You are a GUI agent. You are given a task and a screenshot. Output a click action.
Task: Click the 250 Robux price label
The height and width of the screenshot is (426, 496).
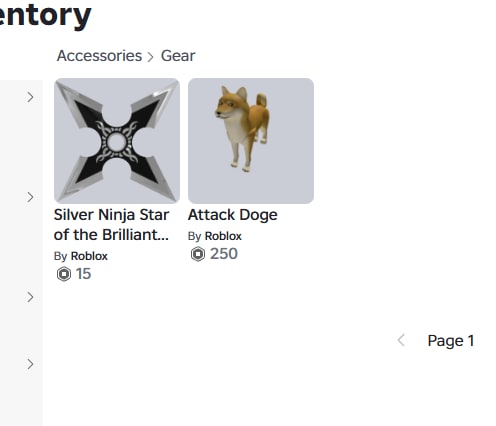(224, 254)
